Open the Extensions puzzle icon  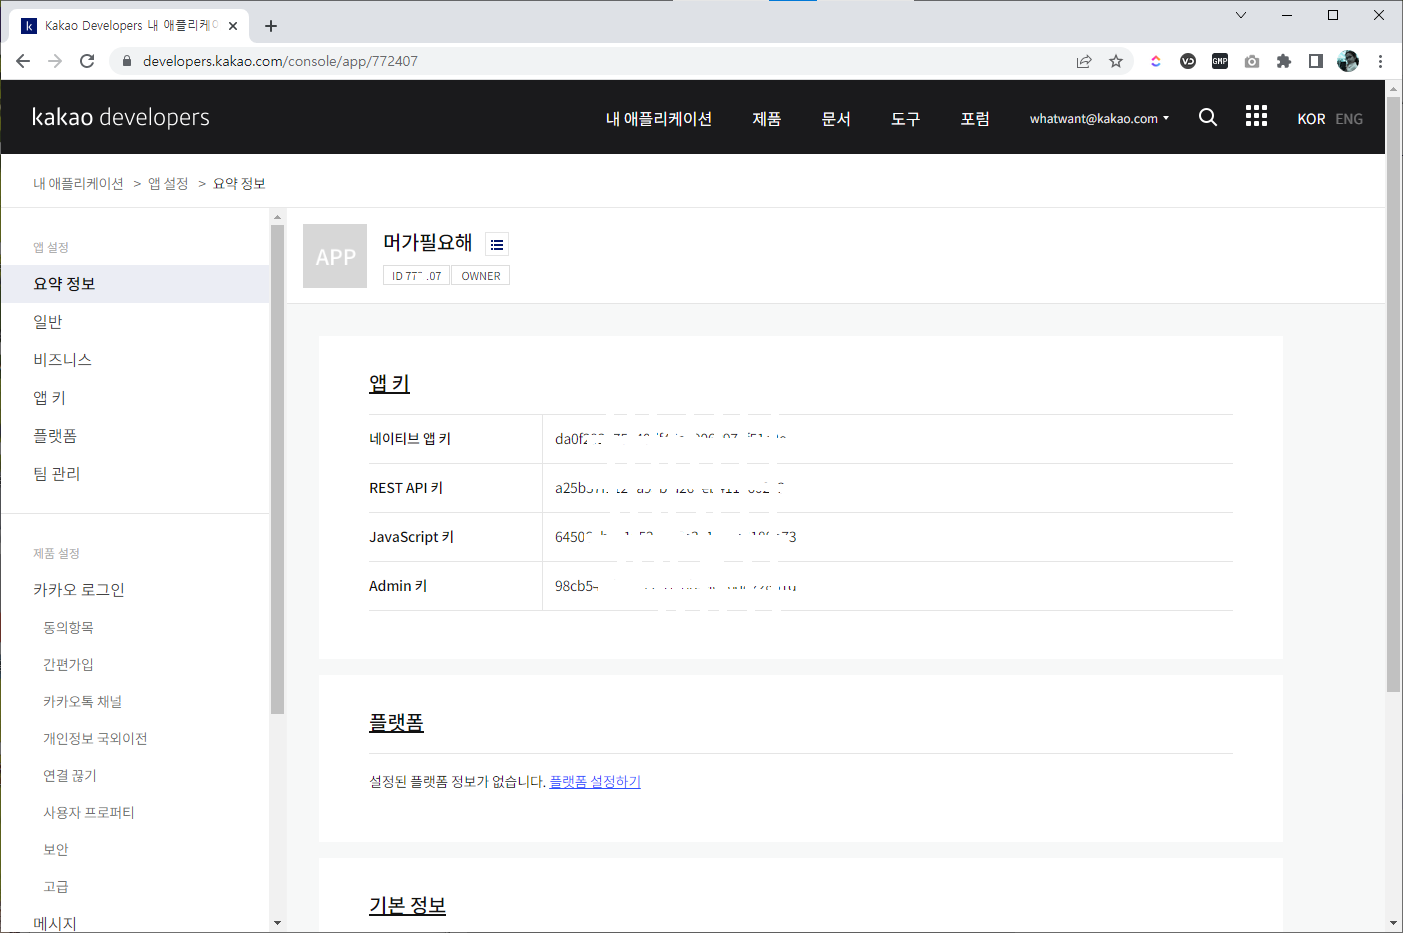point(1284,61)
